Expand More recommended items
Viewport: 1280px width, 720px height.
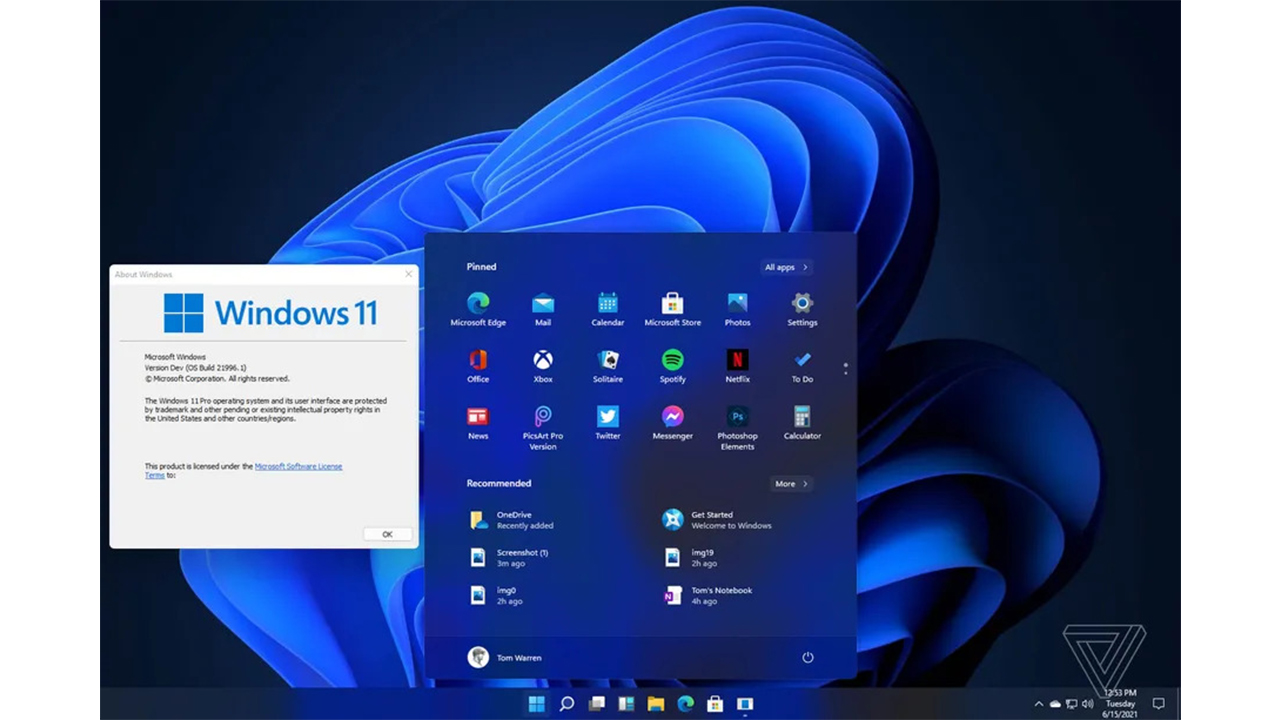pos(791,484)
